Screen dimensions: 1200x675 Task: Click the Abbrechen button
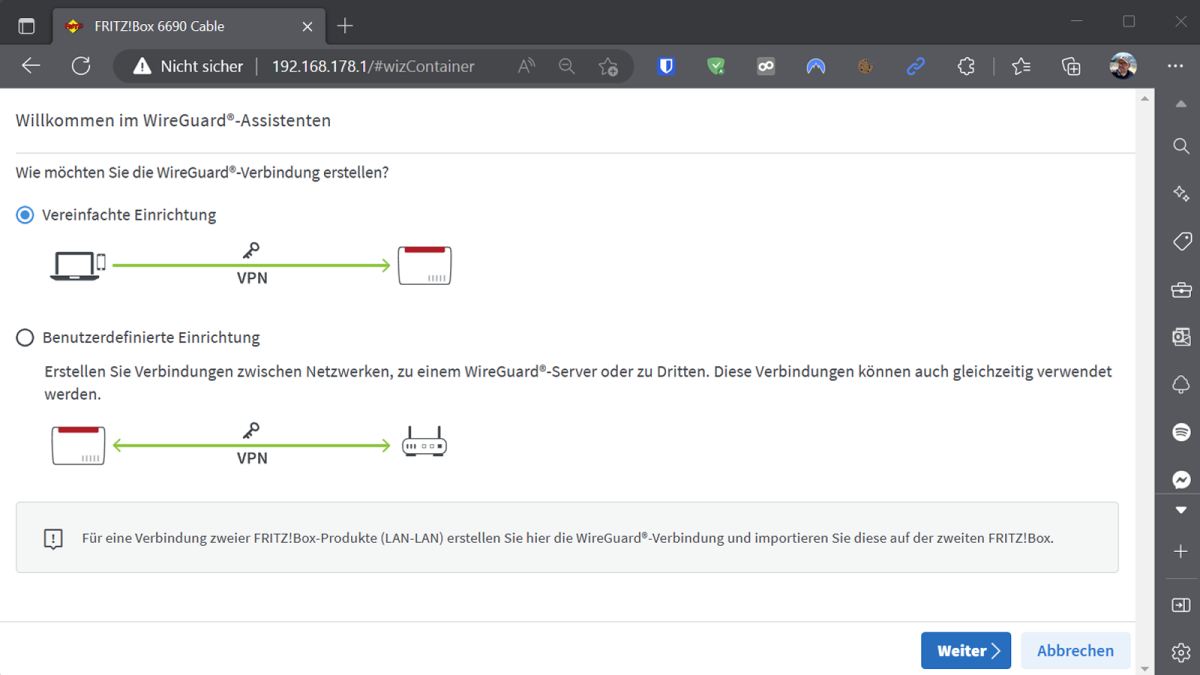(1075, 651)
